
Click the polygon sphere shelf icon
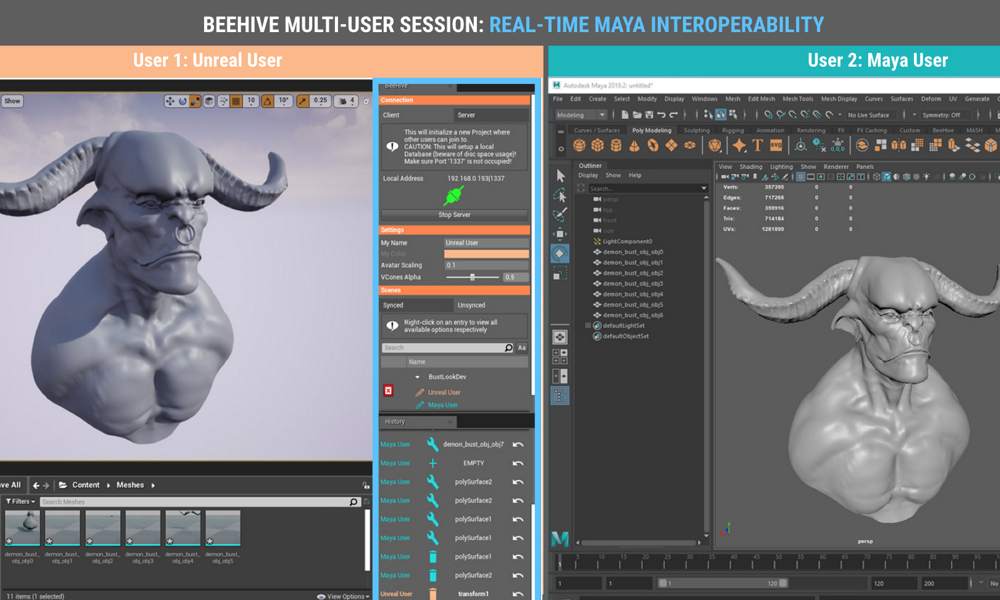(x=581, y=146)
